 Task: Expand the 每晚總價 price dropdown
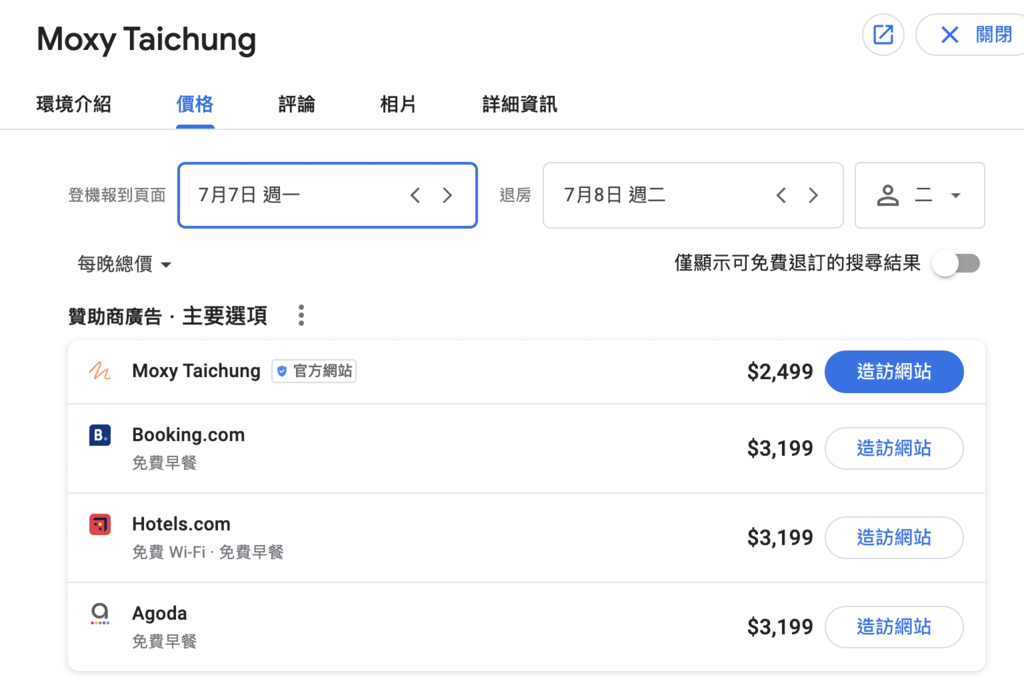click(124, 264)
